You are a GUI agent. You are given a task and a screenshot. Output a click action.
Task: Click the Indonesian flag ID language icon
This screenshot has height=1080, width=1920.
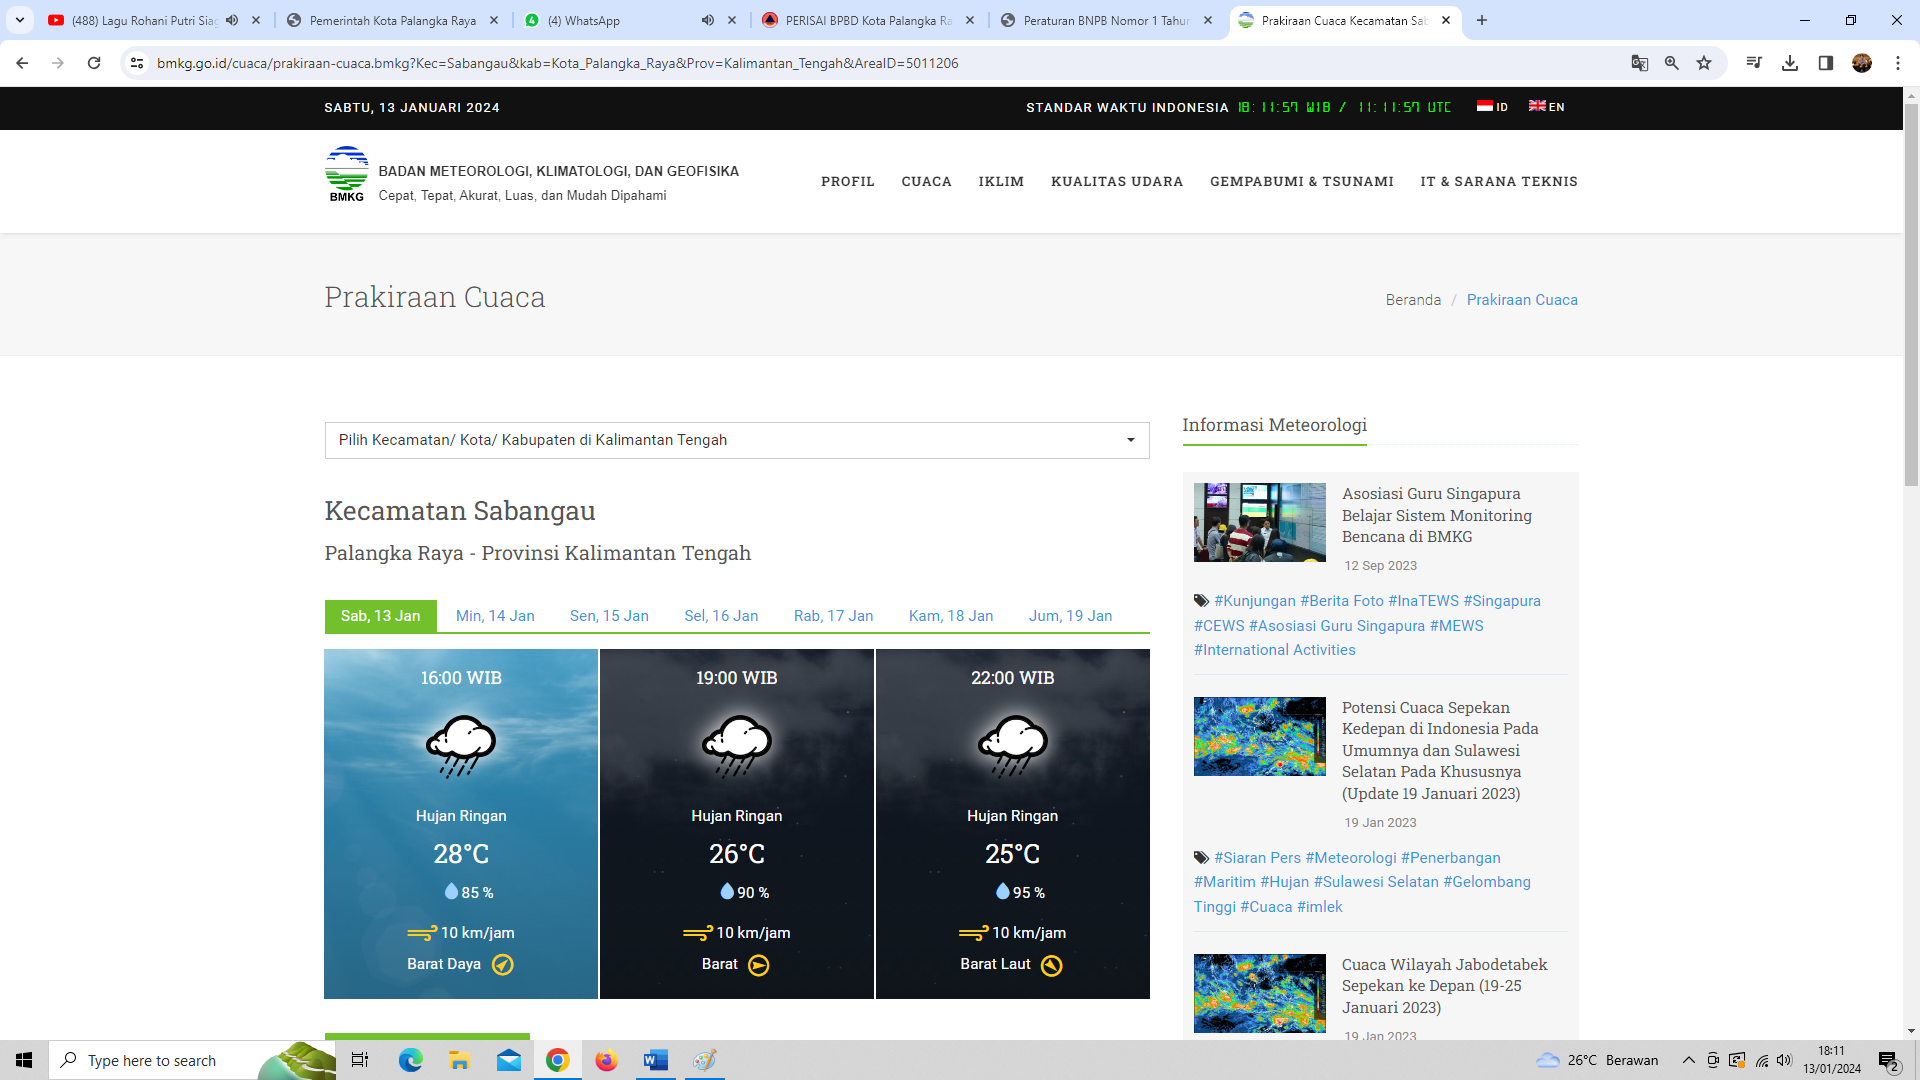click(1491, 107)
